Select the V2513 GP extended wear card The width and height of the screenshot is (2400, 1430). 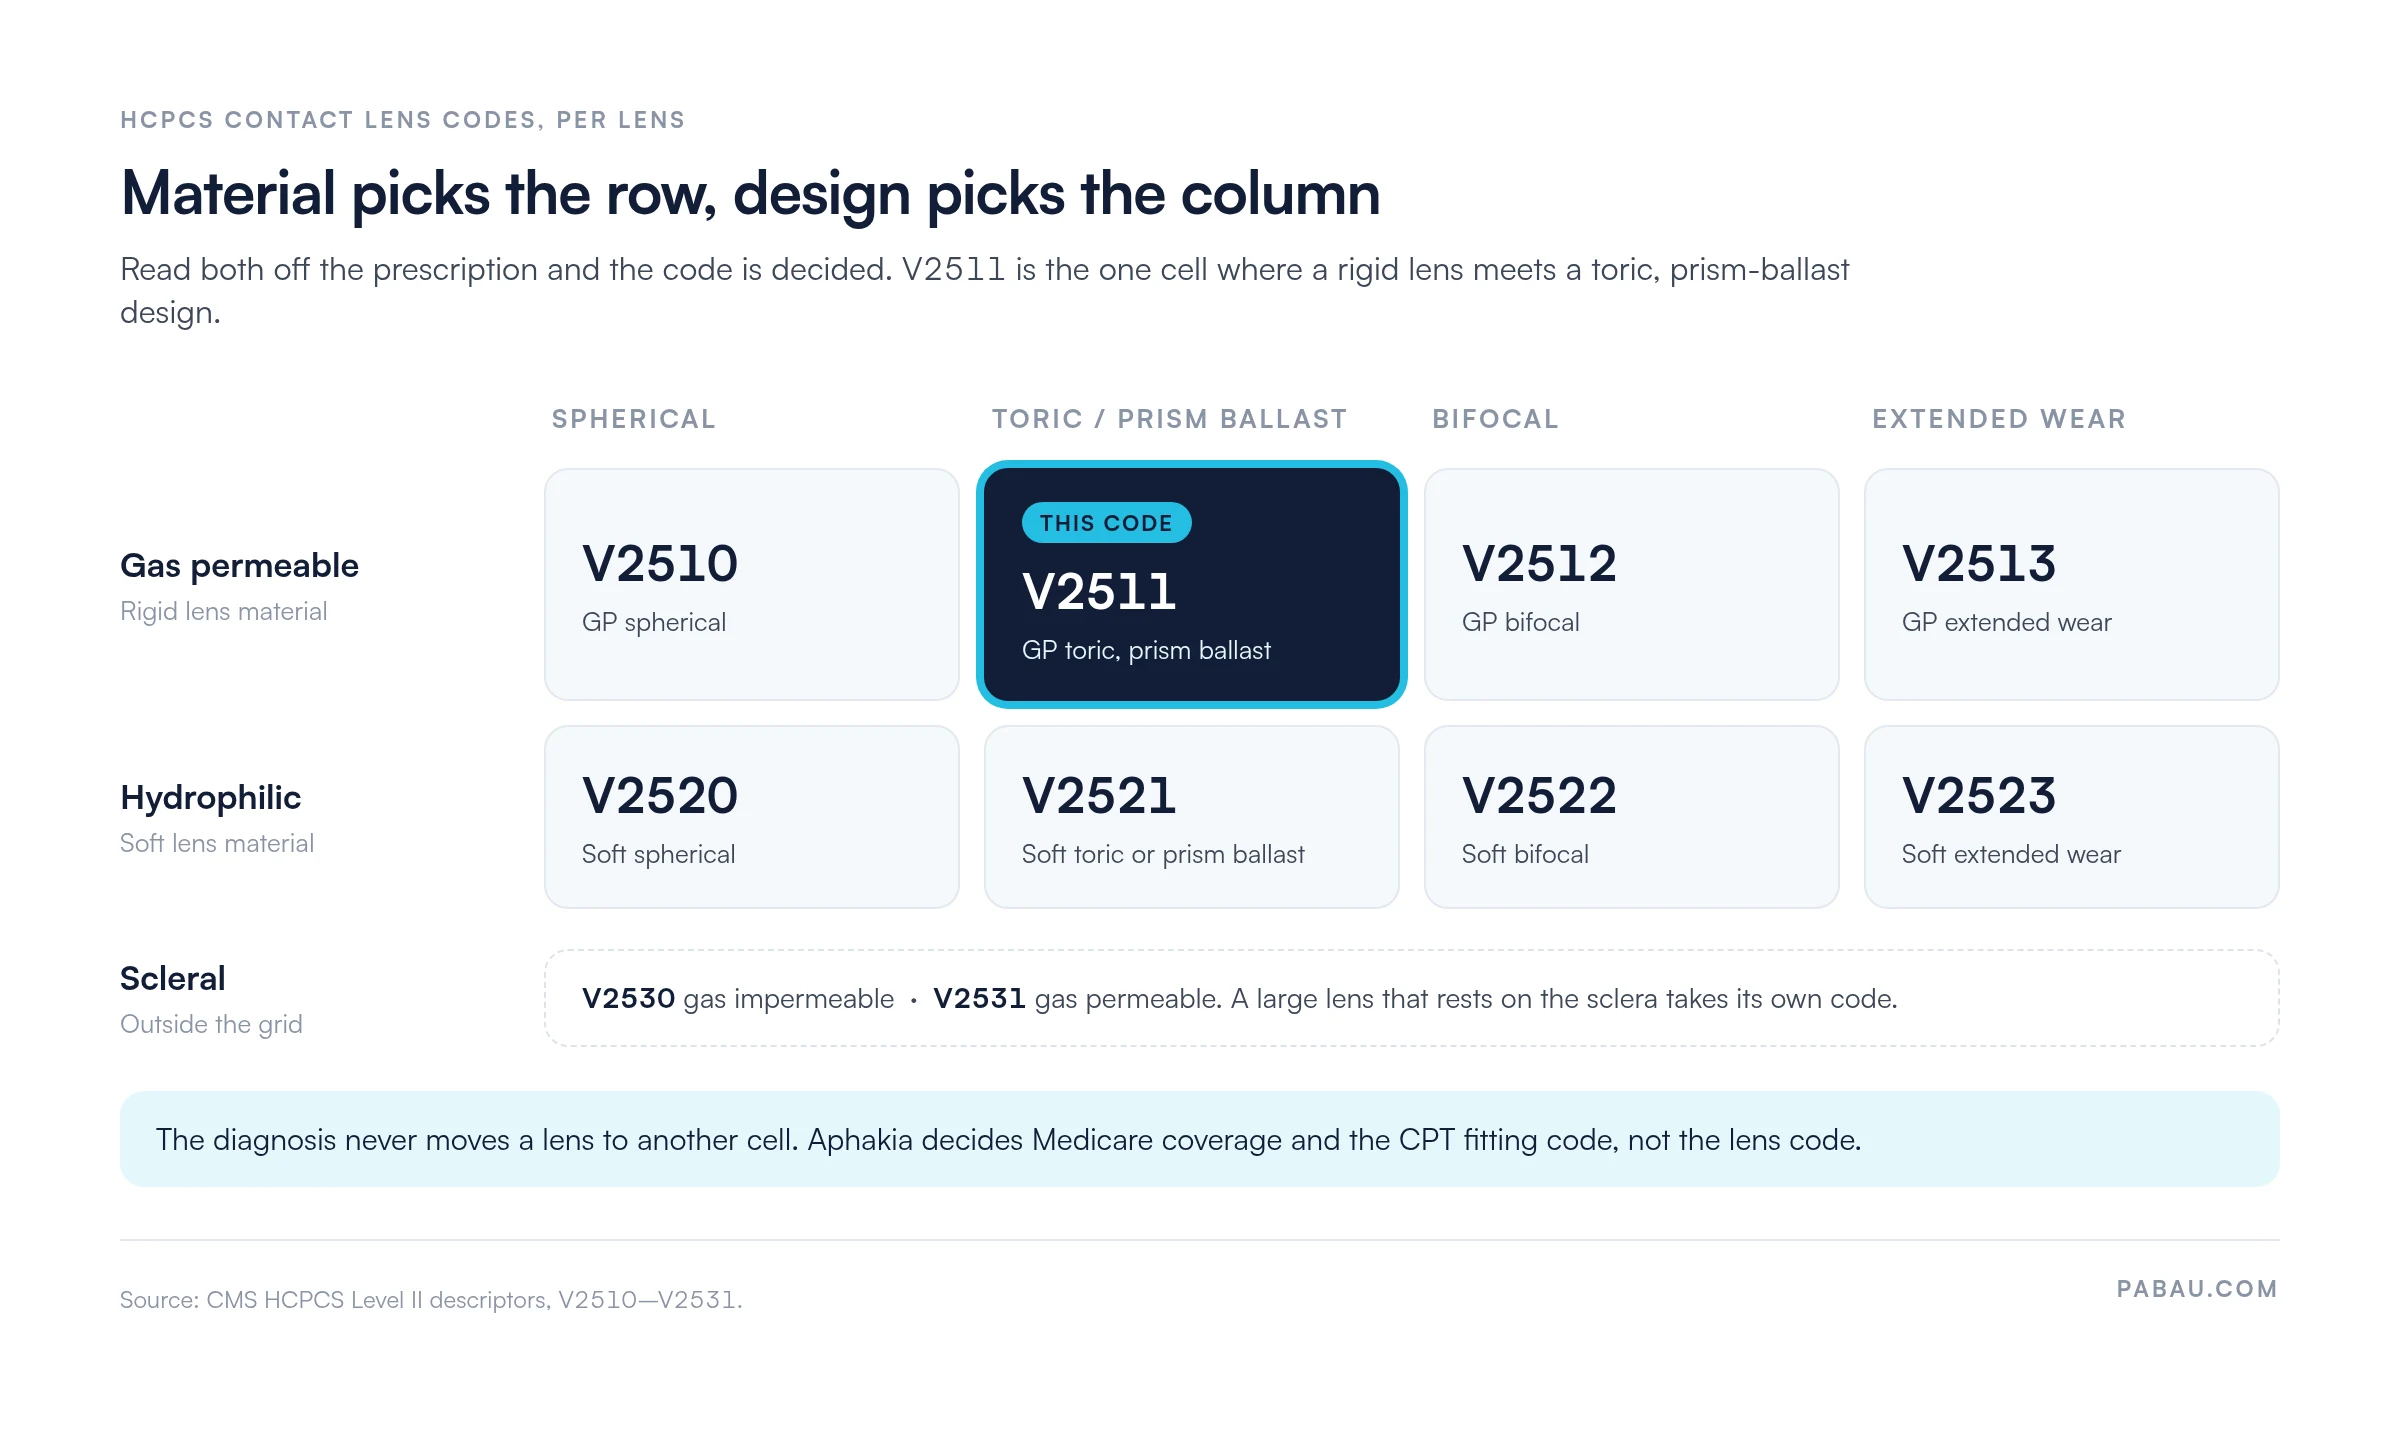pyautogui.click(x=2072, y=584)
